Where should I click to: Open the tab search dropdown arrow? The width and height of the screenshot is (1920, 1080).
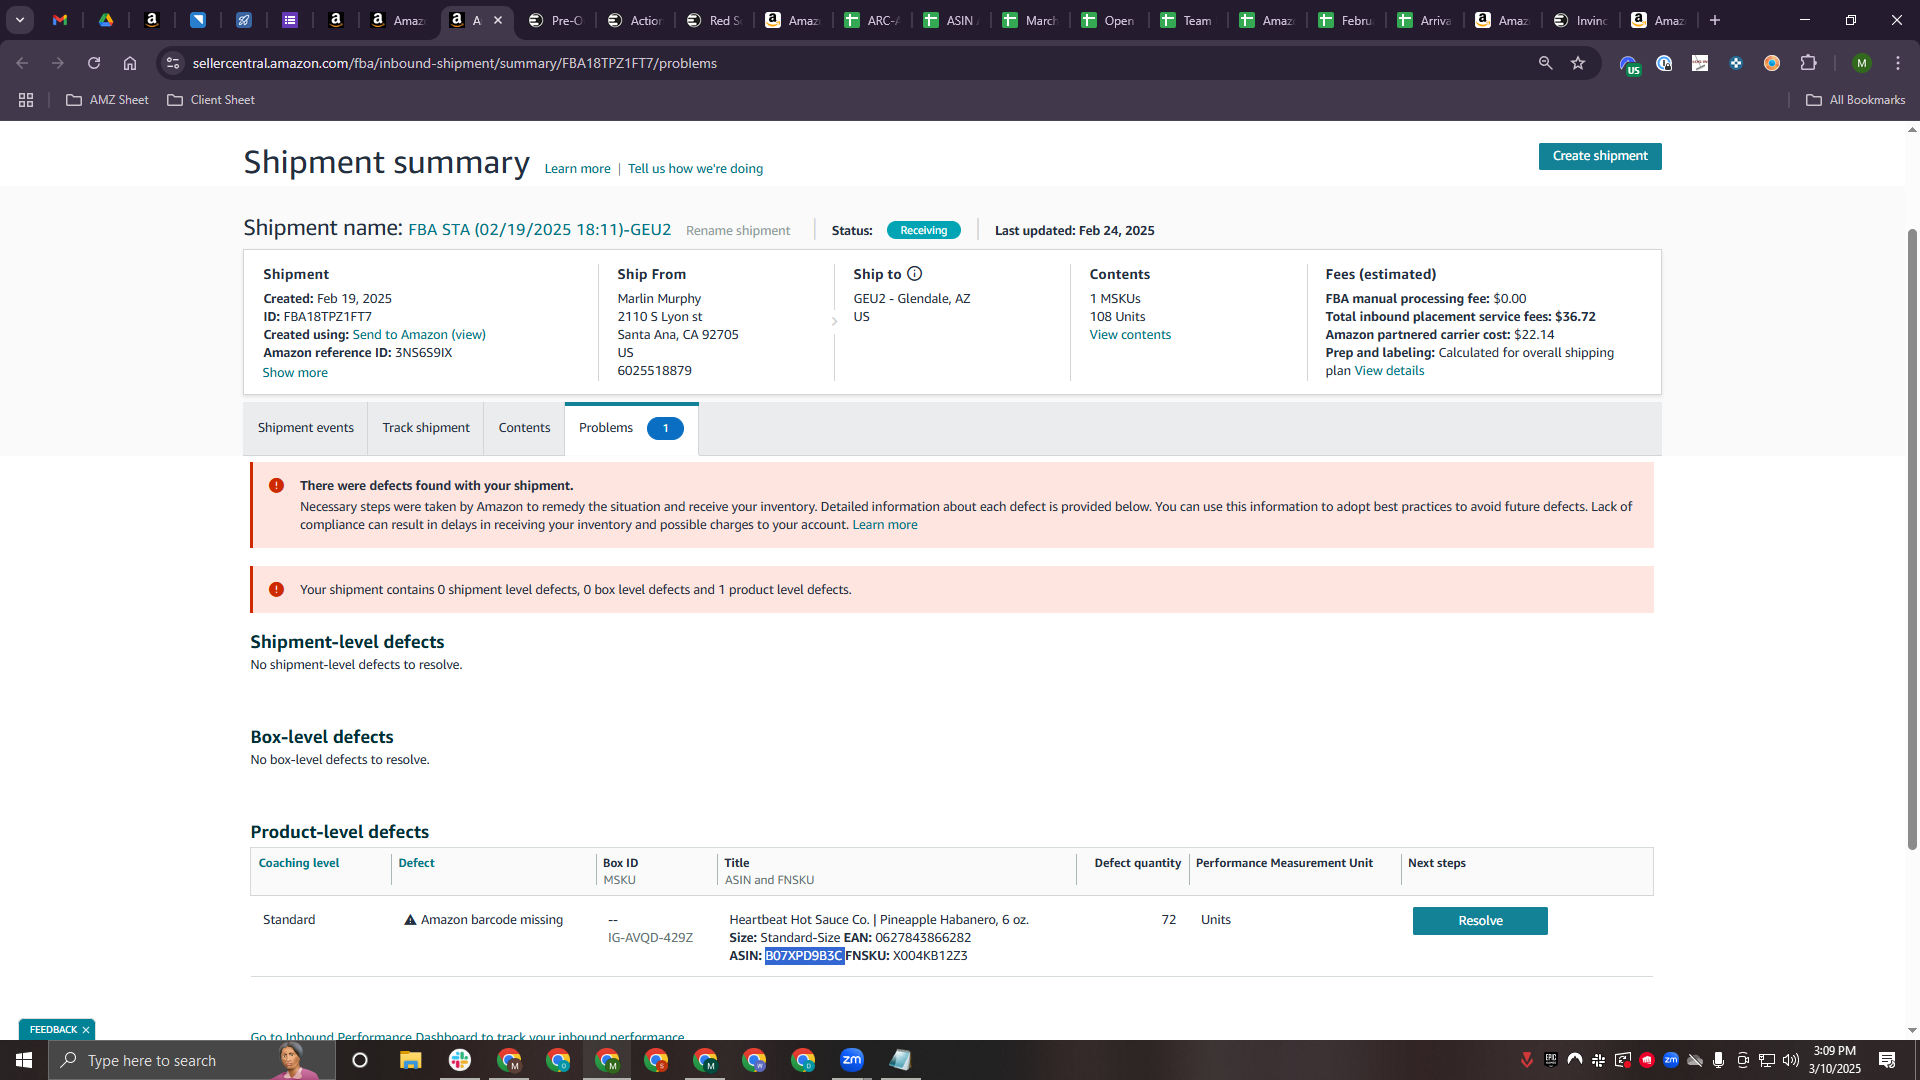click(x=20, y=20)
